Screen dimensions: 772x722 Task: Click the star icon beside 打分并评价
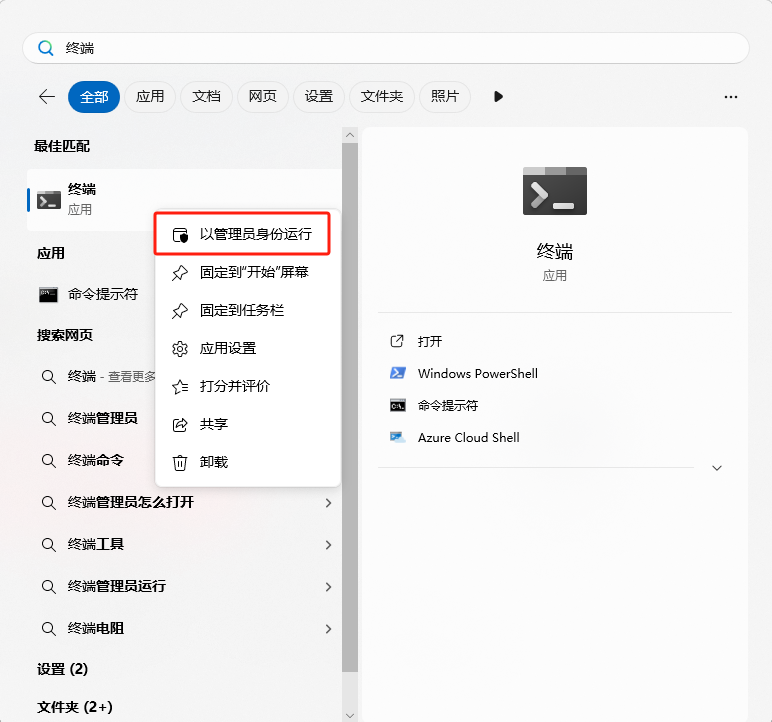(180, 387)
